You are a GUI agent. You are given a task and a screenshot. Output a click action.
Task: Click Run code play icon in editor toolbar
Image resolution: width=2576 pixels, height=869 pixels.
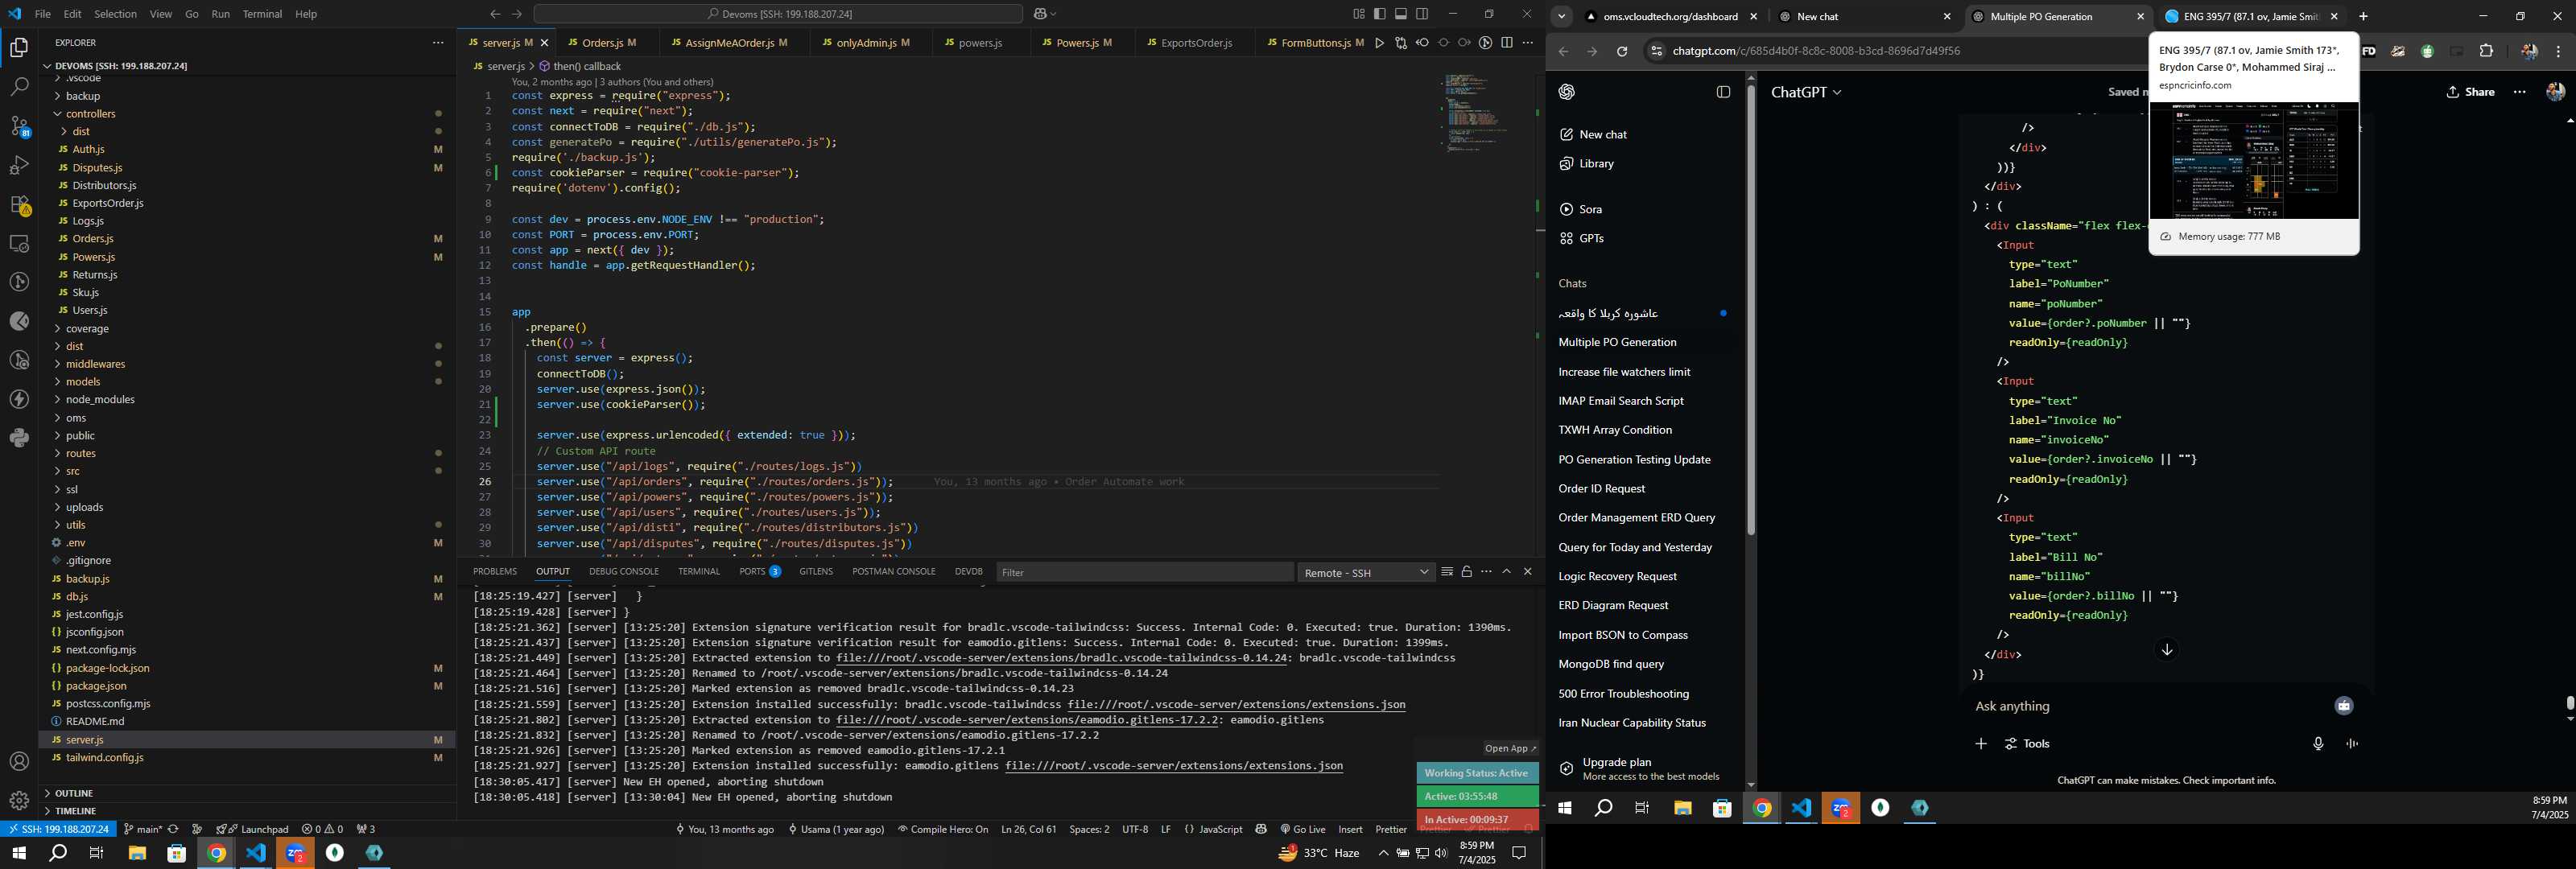(1380, 43)
